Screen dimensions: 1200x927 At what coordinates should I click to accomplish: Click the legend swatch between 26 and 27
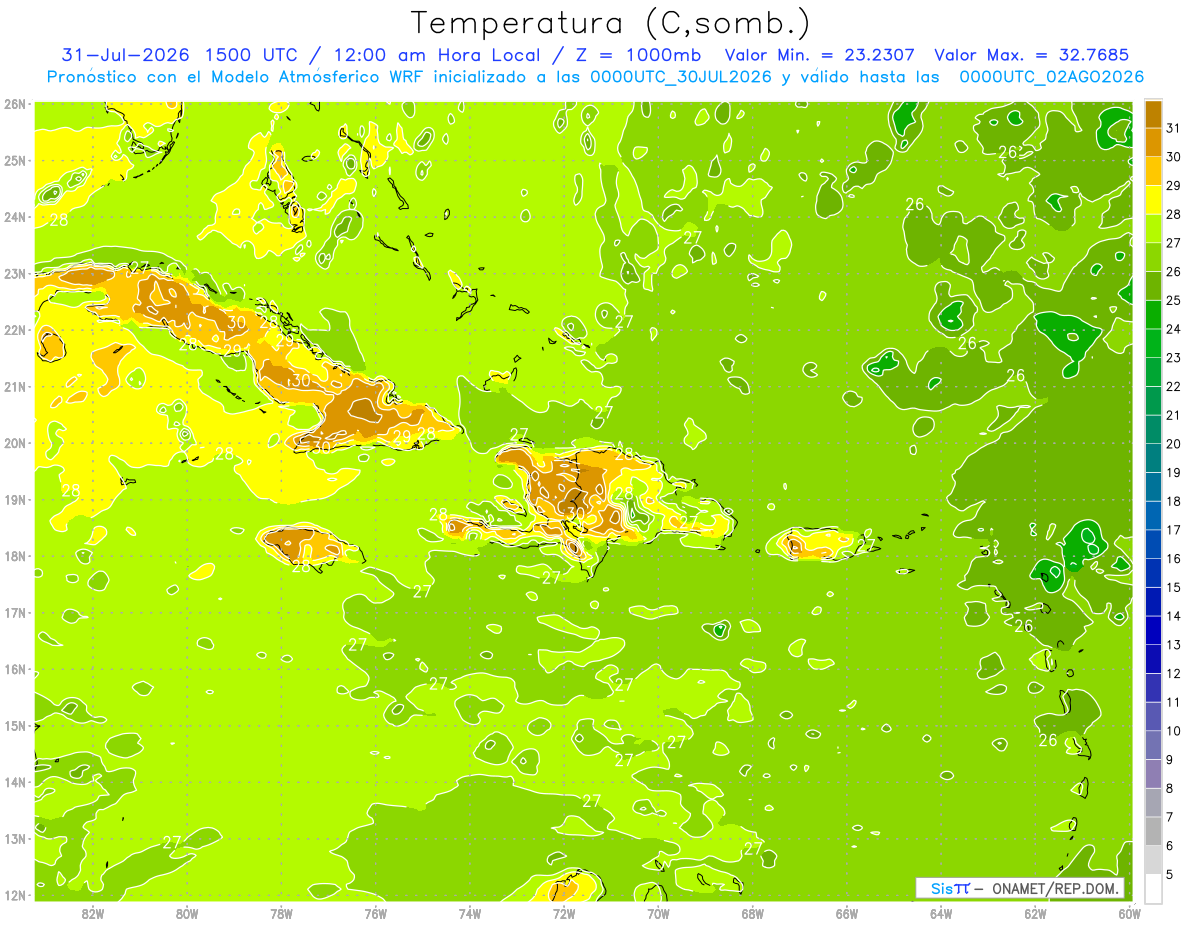pos(1153,257)
